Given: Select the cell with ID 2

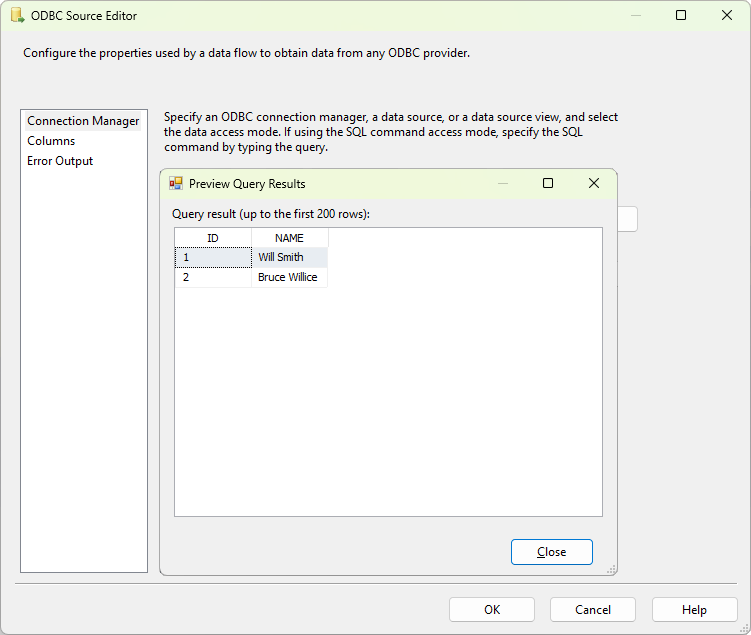Looking at the screenshot, I should click(x=213, y=277).
